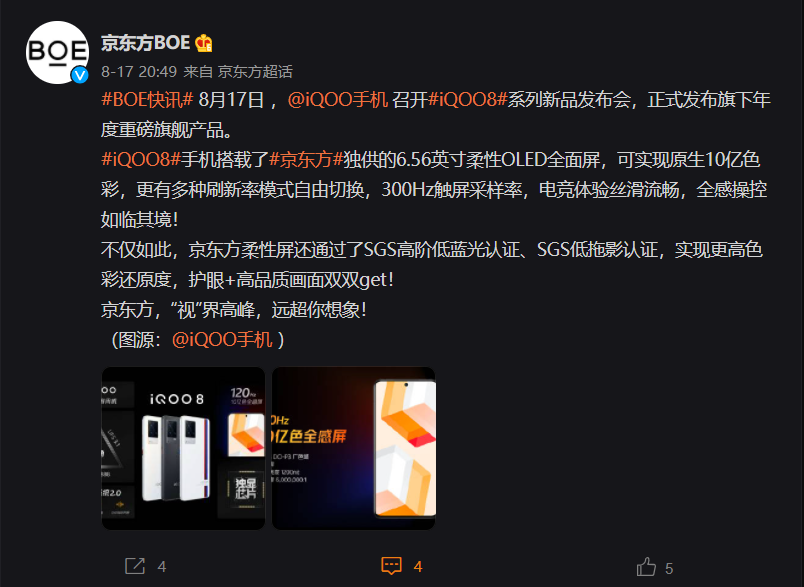Click the repost count 4
804x587 pixels.
162,566
